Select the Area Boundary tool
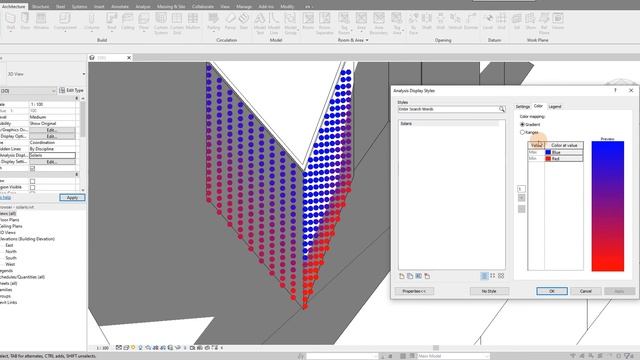640x360 pixels. pyautogui.click(x=379, y=23)
